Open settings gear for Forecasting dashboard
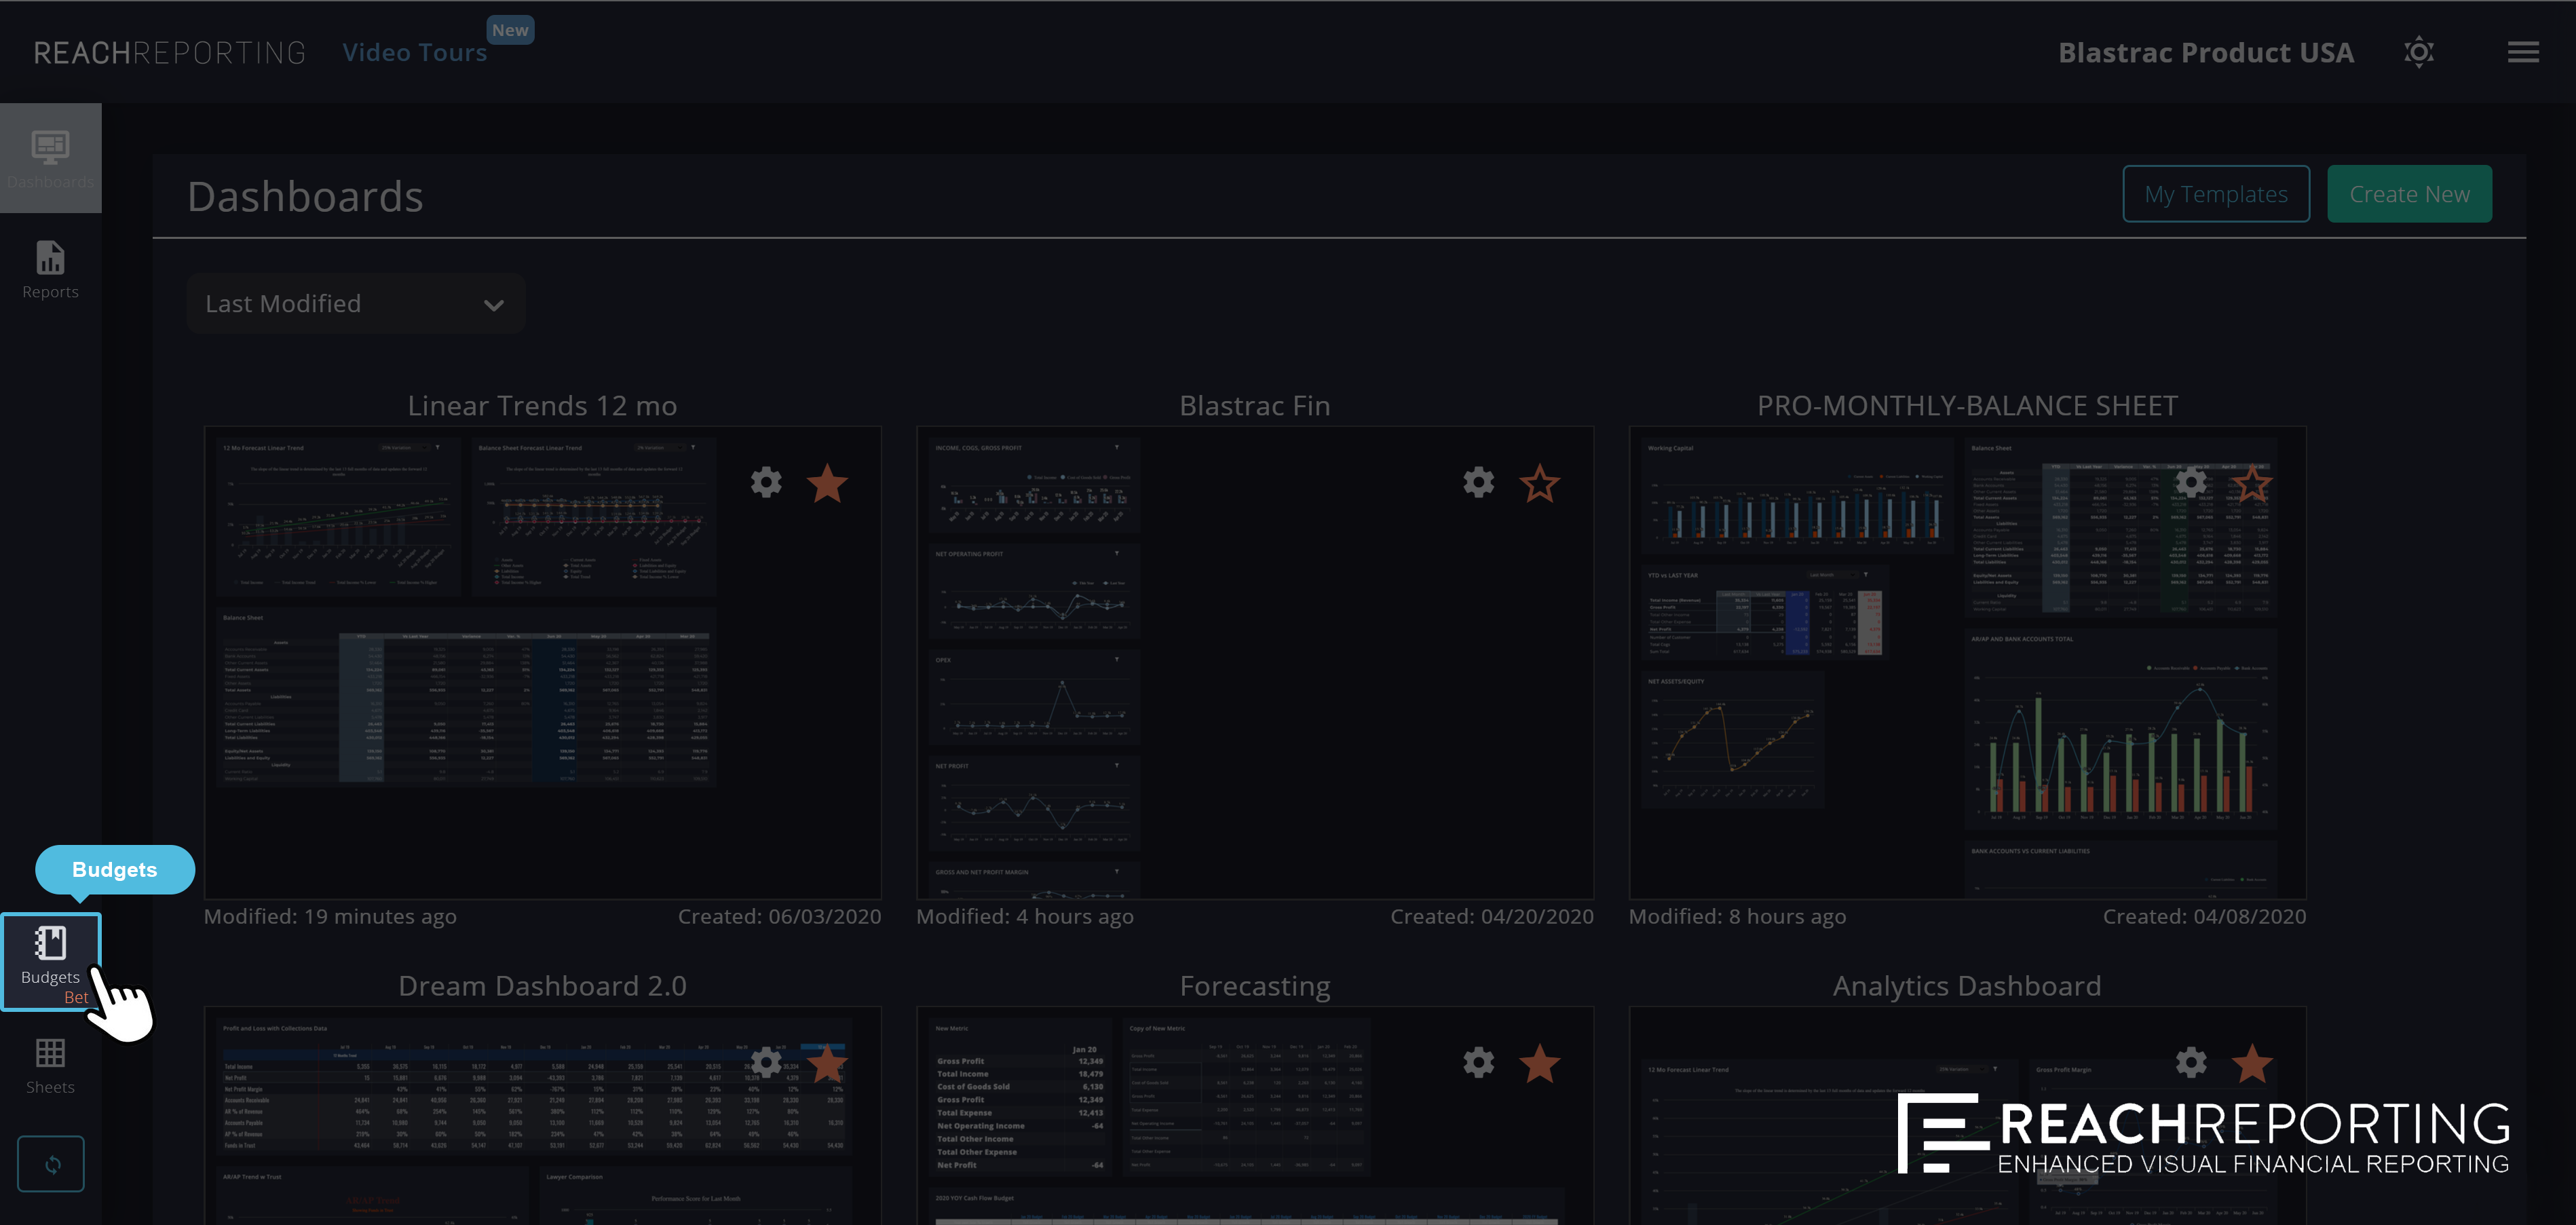This screenshot has height=1225, width=2576. pos(1478,1063)
